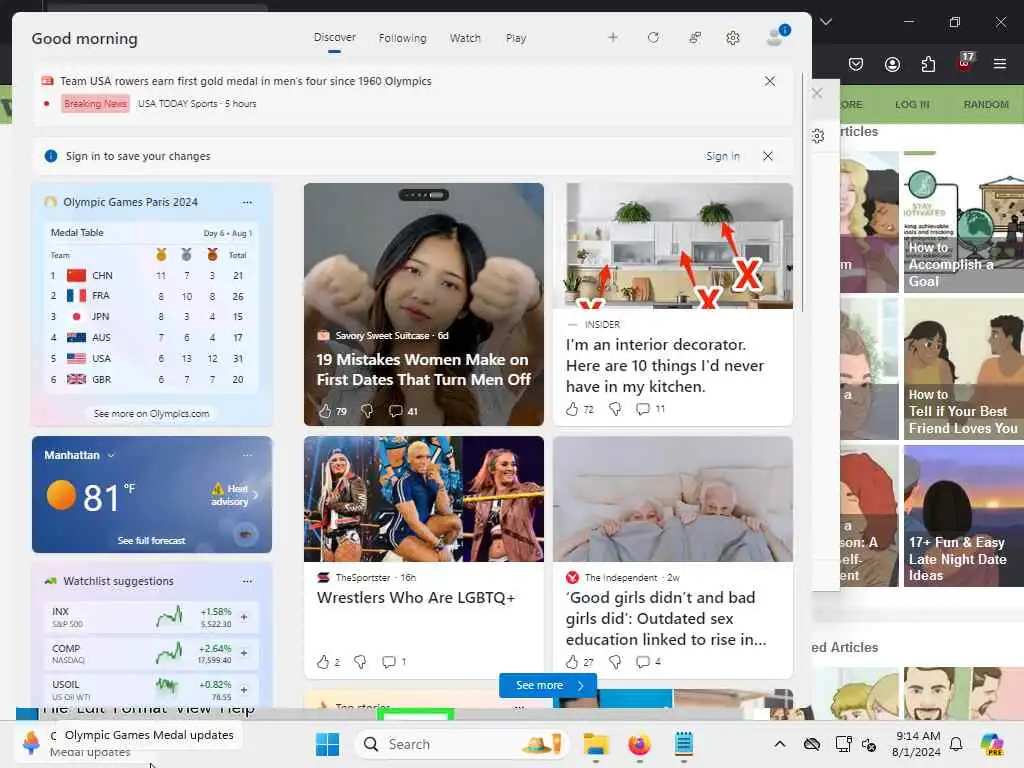Open Notepad from the taskbar
This screenshot has width=1024, height=768.
click(x=684, y=744)
